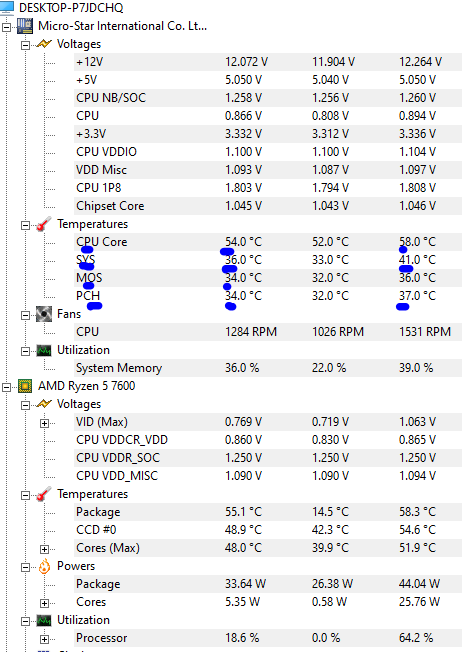Expand the VID (Max) entry
Image resolution: width=462 pixels, height=652 pixels.
[x=44, y=423]
